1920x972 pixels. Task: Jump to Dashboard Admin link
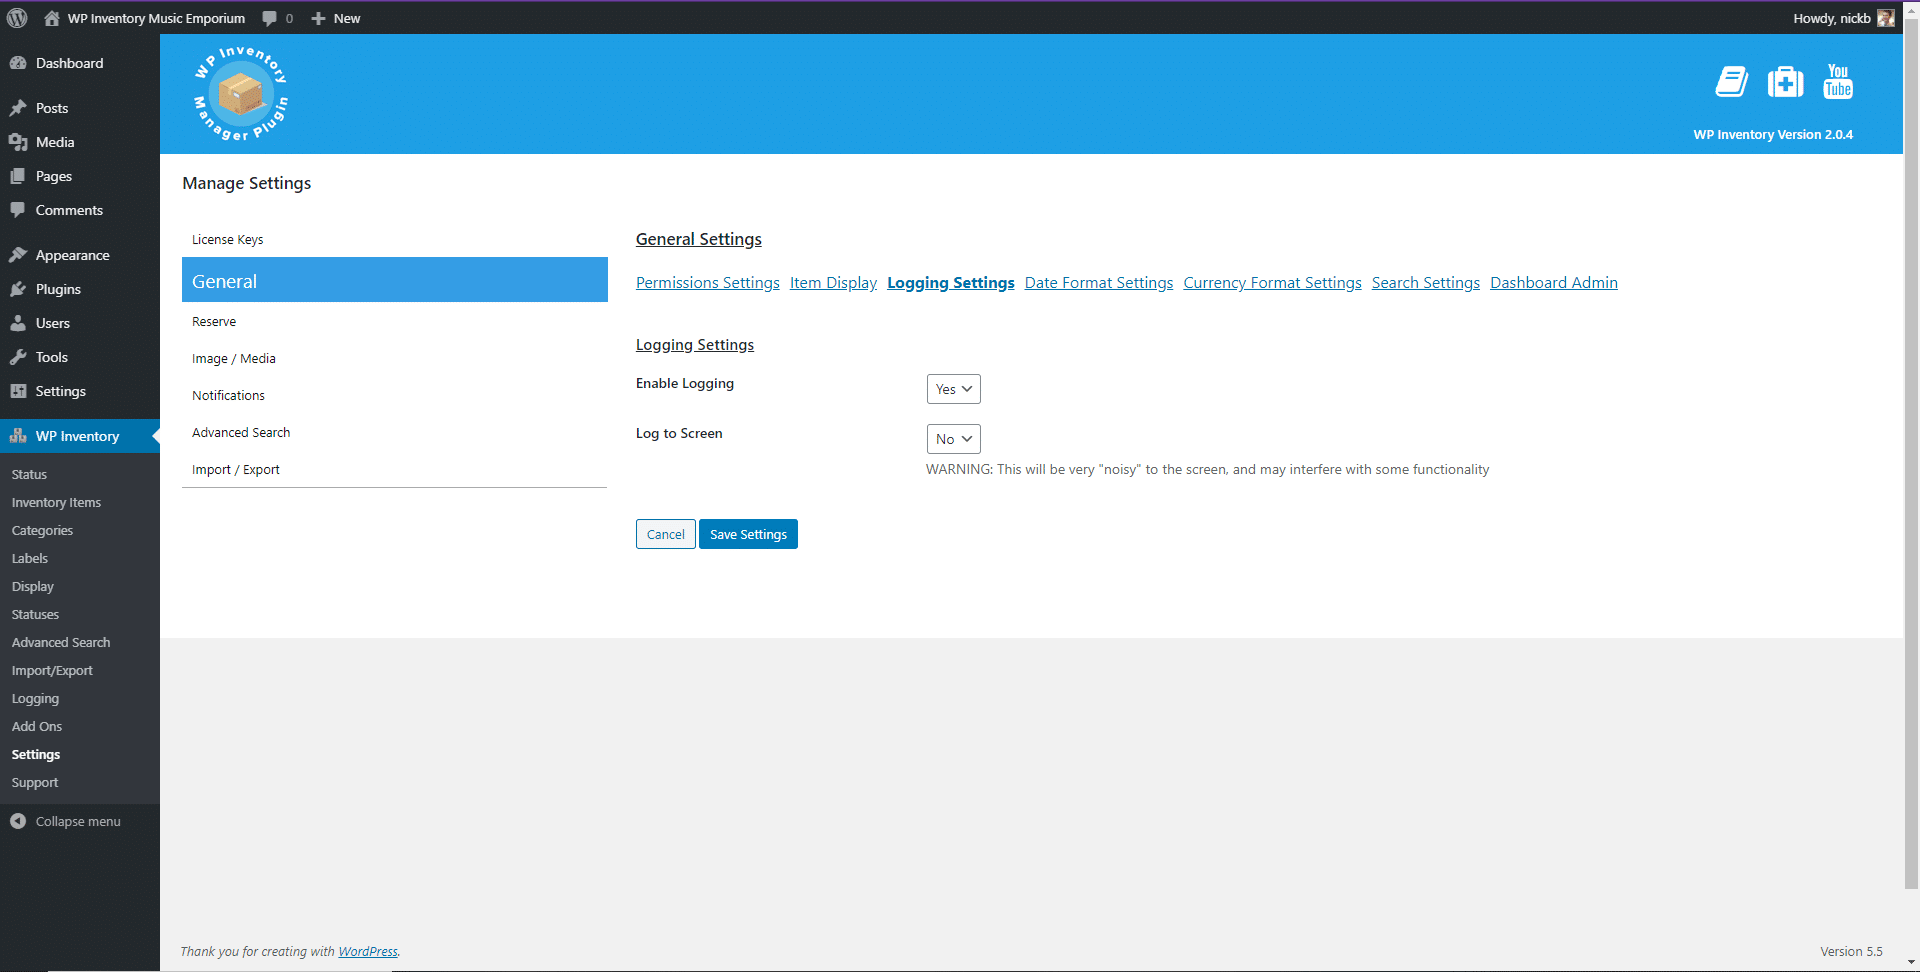(x=1554, y=283)
